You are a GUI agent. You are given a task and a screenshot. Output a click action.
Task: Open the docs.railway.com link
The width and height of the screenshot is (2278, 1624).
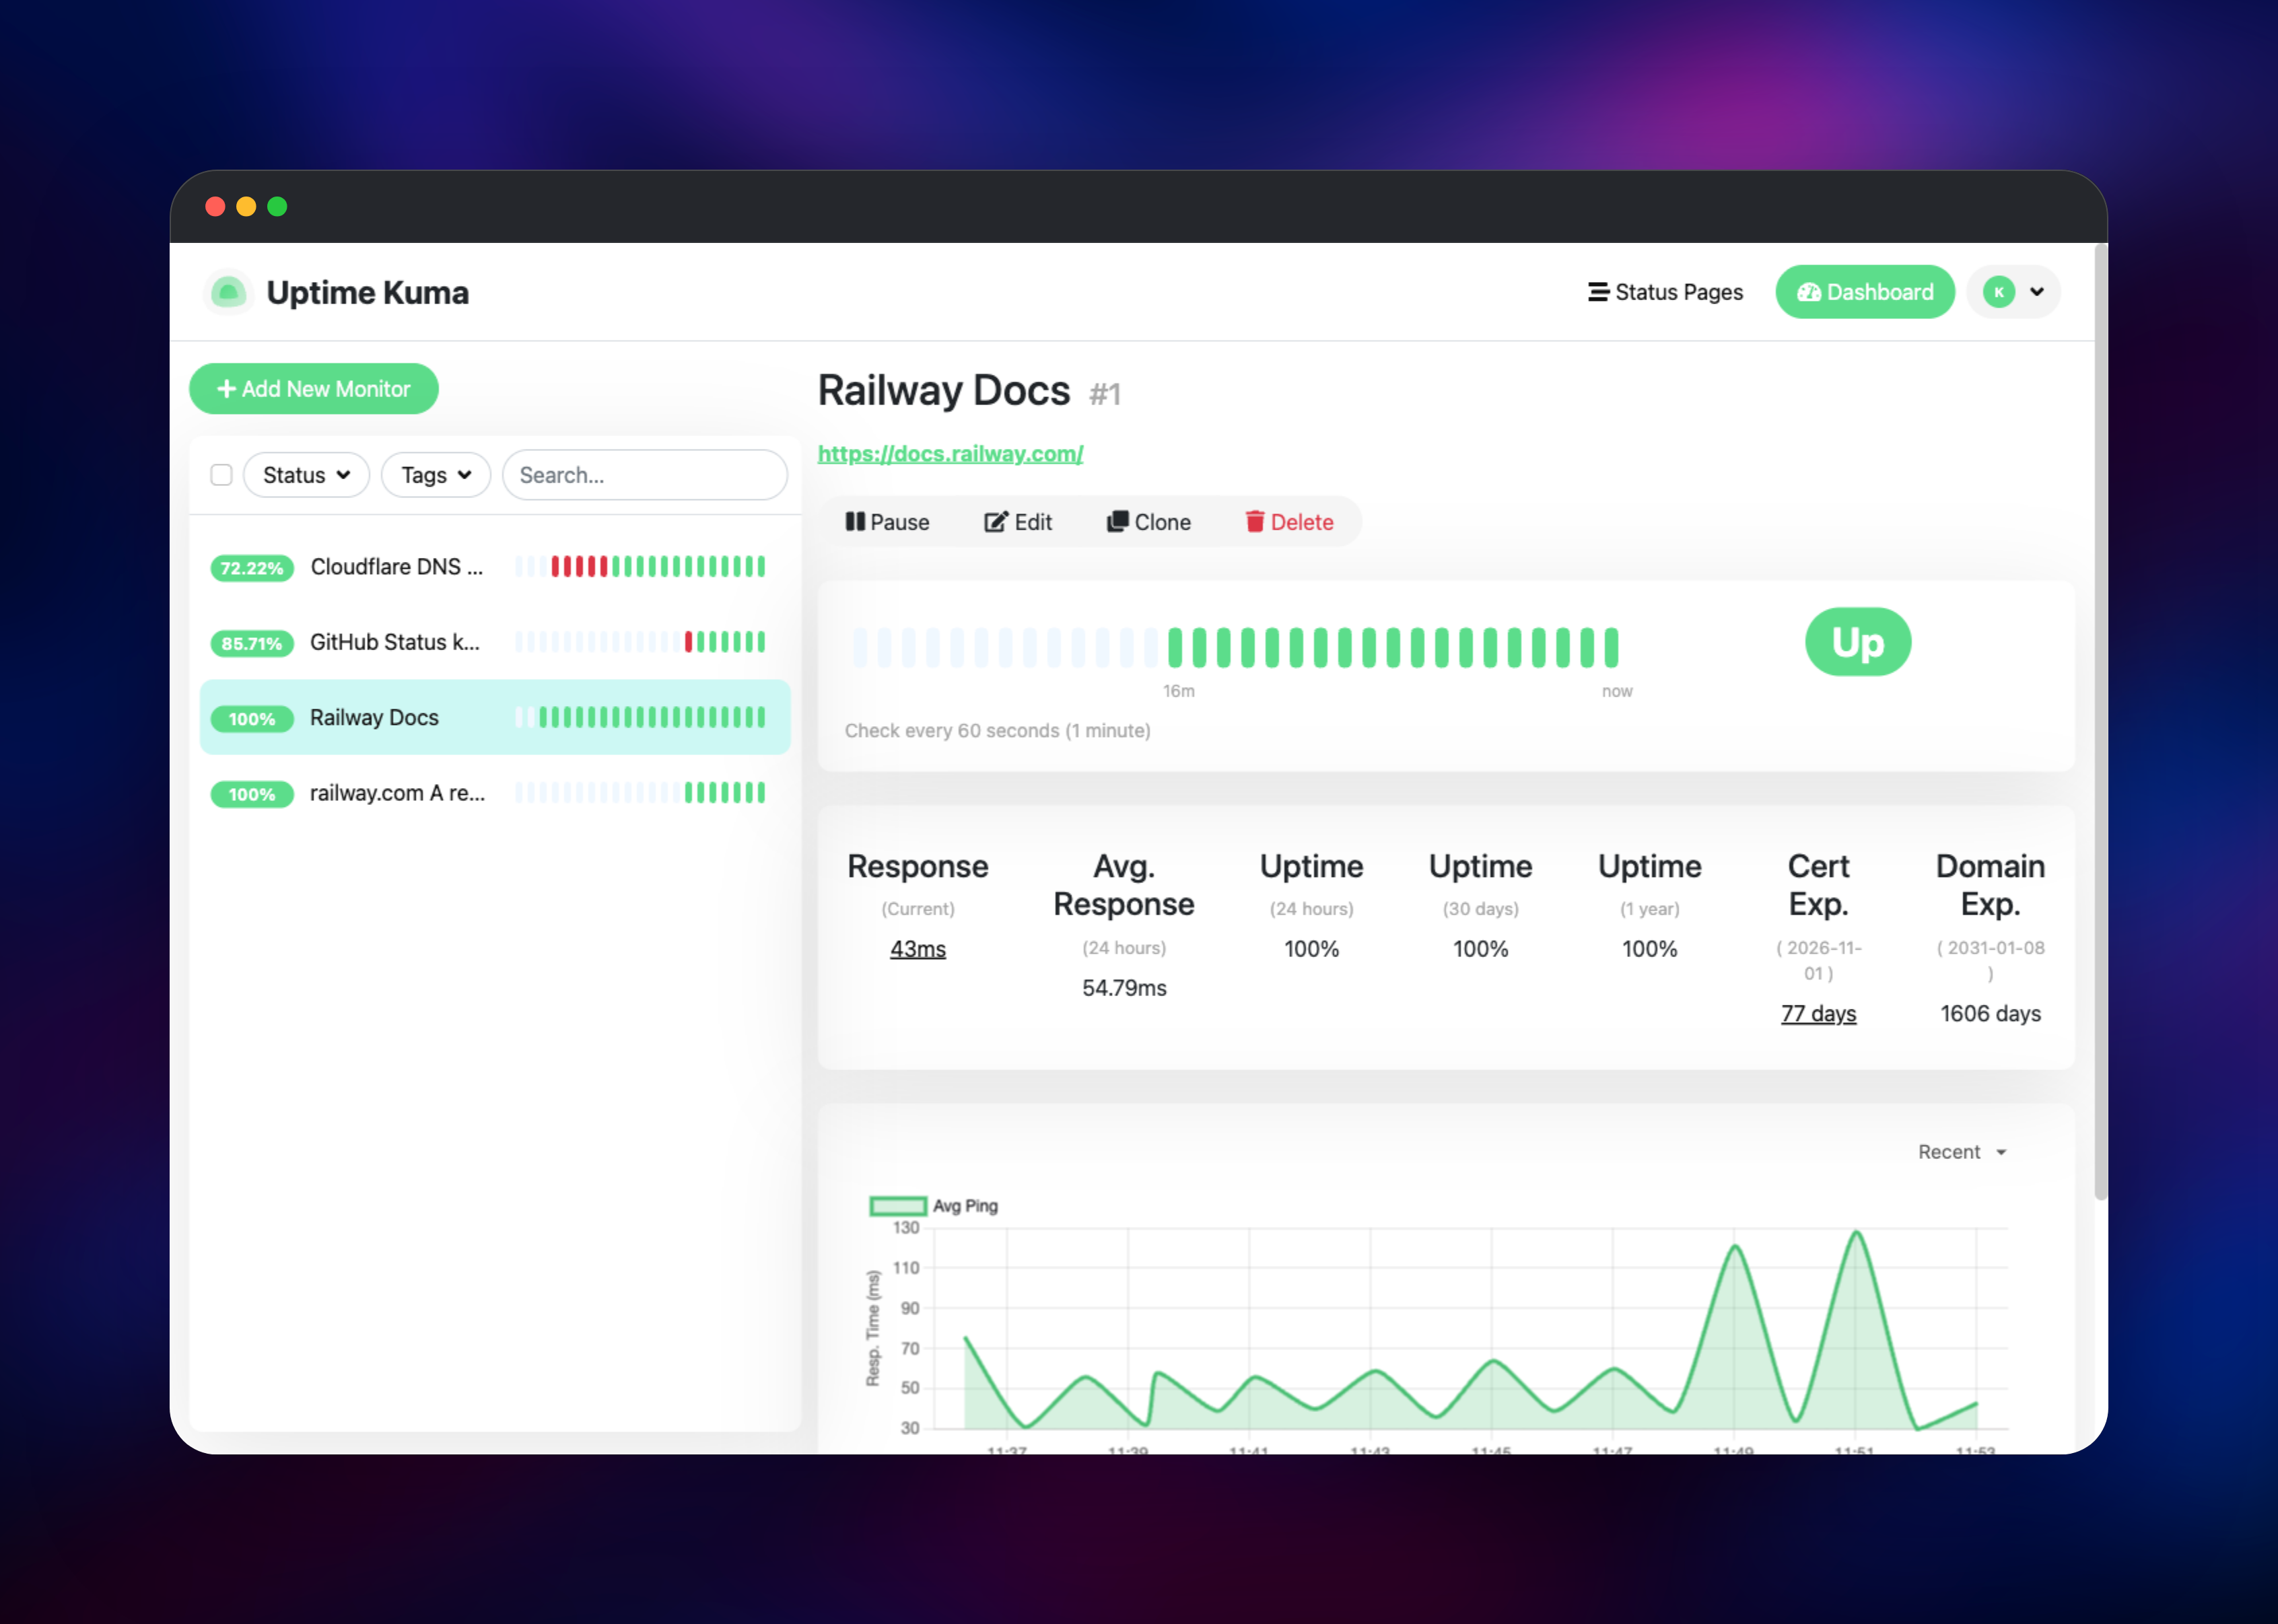(x=950, y=454)
